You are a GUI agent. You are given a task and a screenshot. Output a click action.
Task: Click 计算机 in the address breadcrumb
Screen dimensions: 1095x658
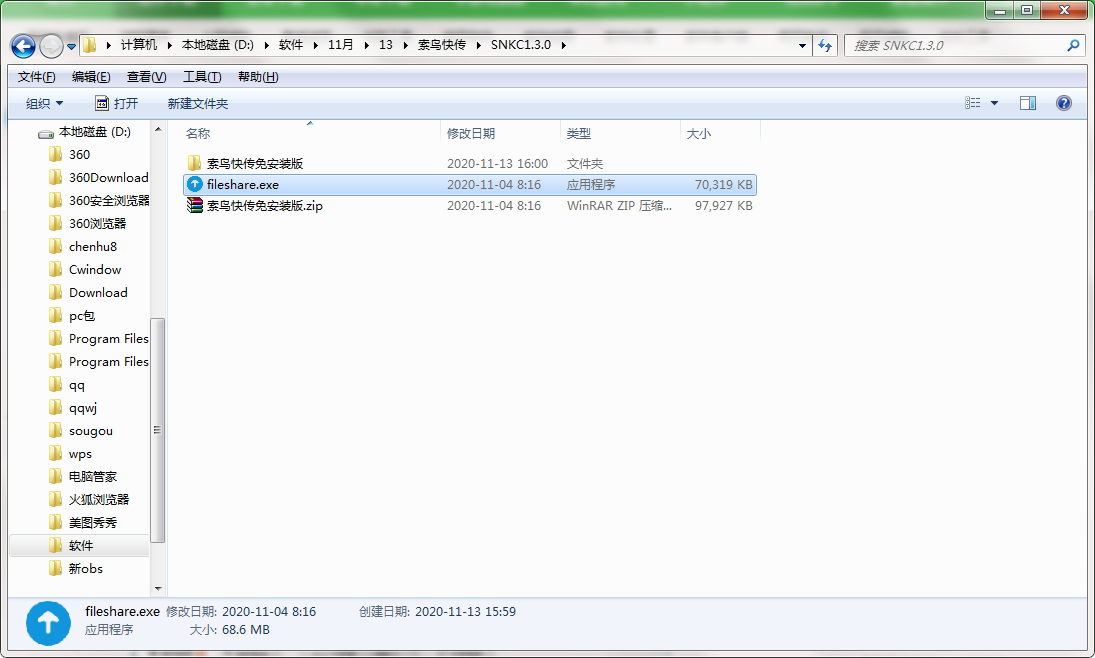(138, 45)
